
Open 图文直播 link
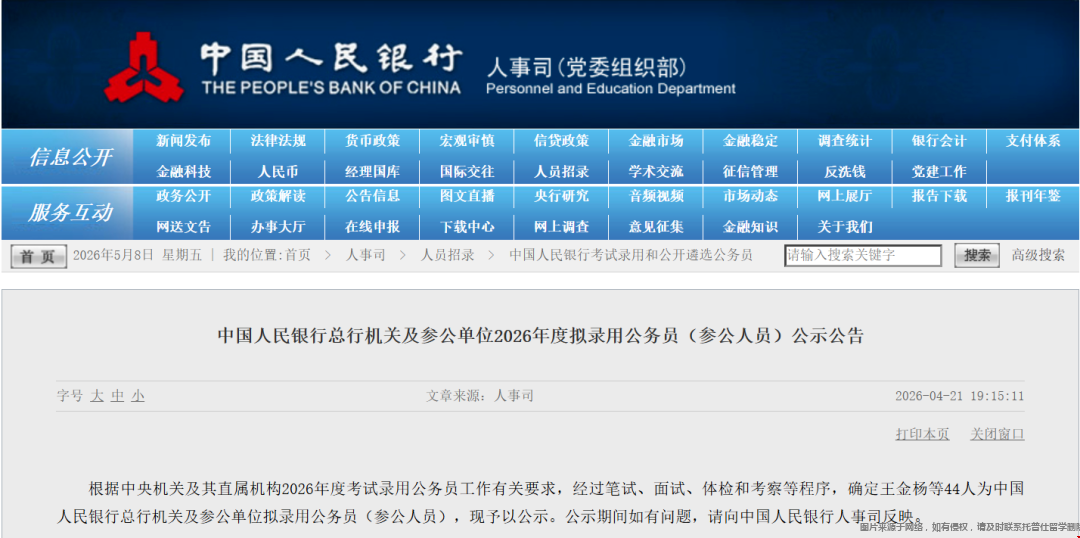(x=467, y=196)
